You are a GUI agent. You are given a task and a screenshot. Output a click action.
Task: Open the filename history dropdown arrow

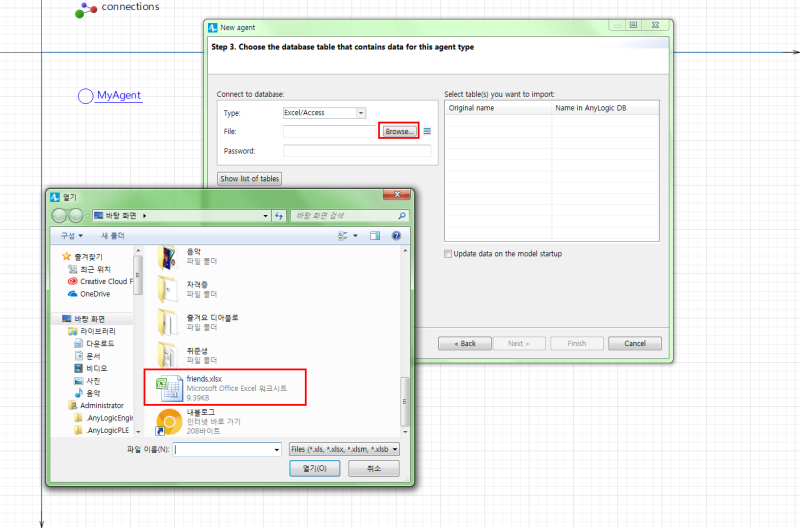(x=277, y=449)
